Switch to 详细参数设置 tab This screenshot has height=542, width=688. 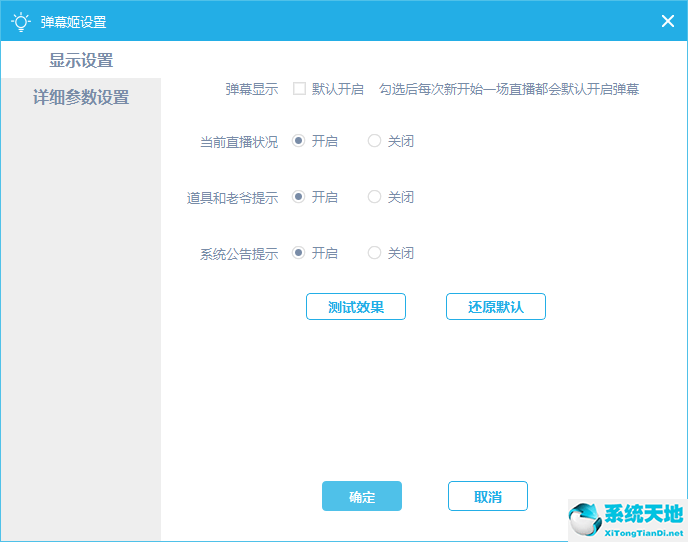coord(81,97)
